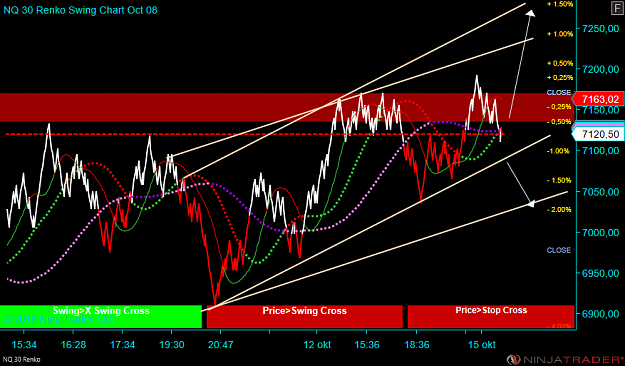Click the 16:28 time axis label
The image size is (625, 366).
[73, 344]
